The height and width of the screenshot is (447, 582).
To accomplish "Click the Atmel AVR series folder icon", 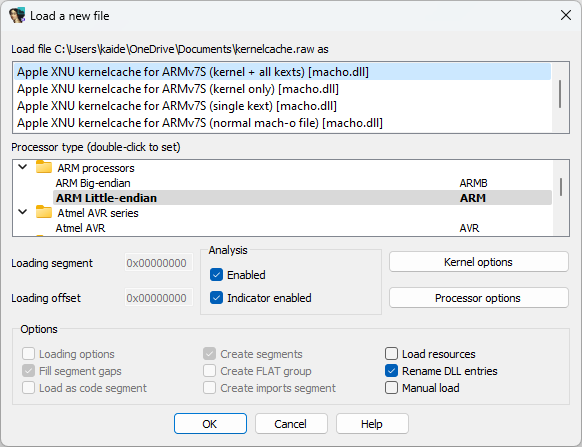I will click(x=44, y=212).
